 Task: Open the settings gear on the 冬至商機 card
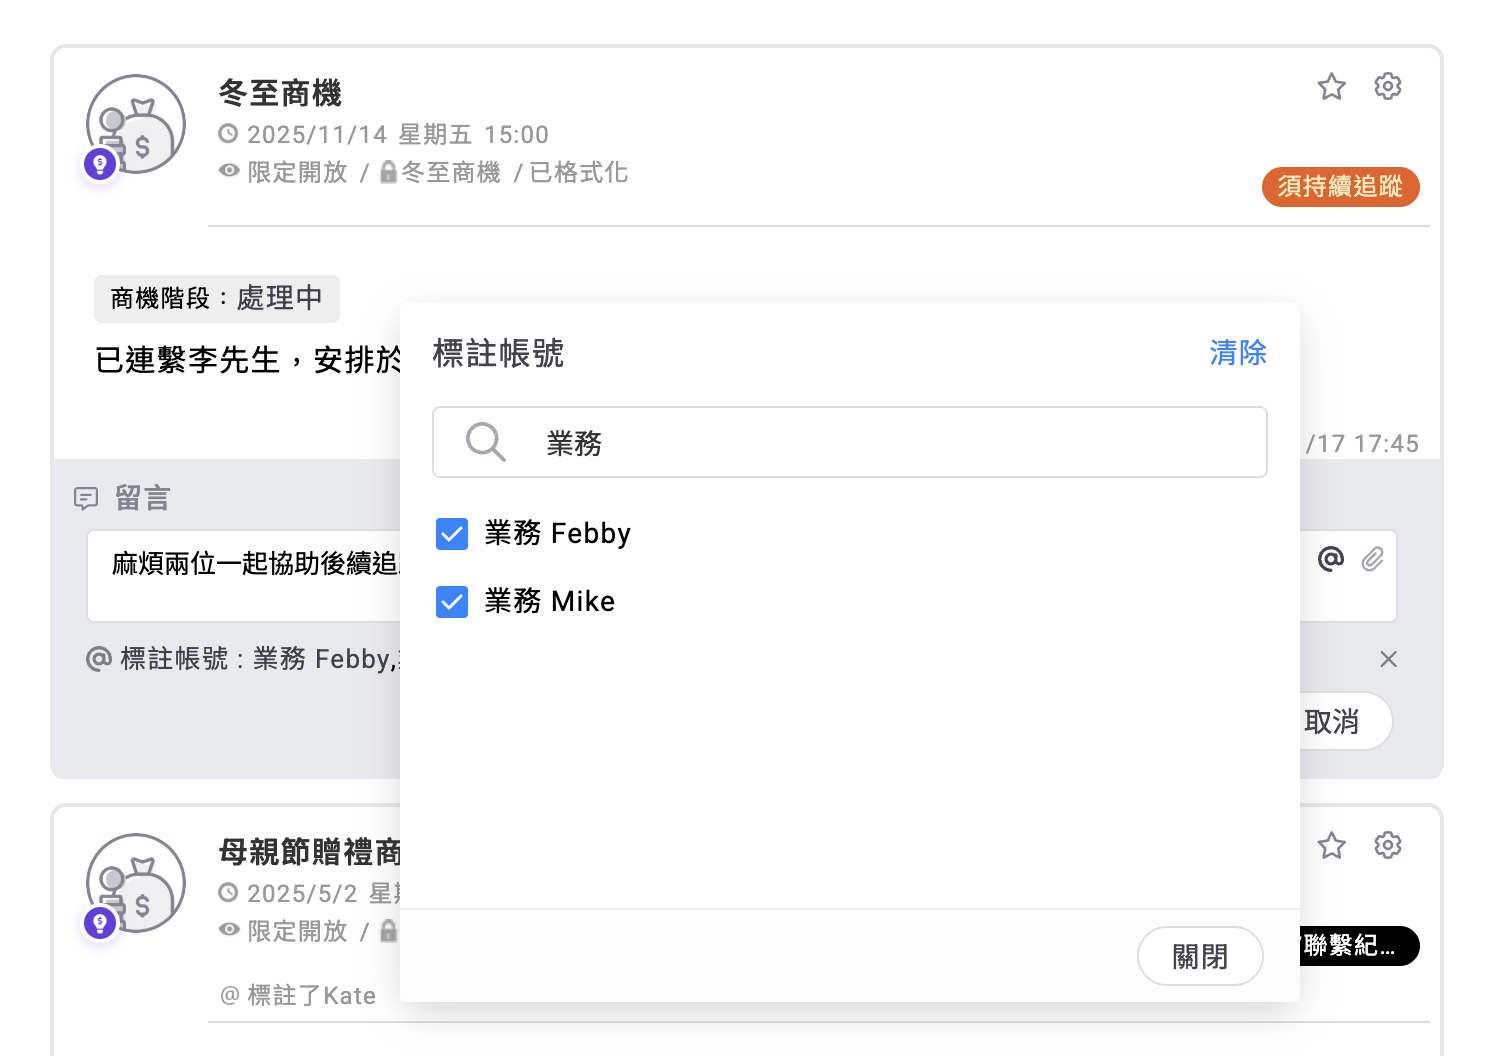click(1388, 87)
